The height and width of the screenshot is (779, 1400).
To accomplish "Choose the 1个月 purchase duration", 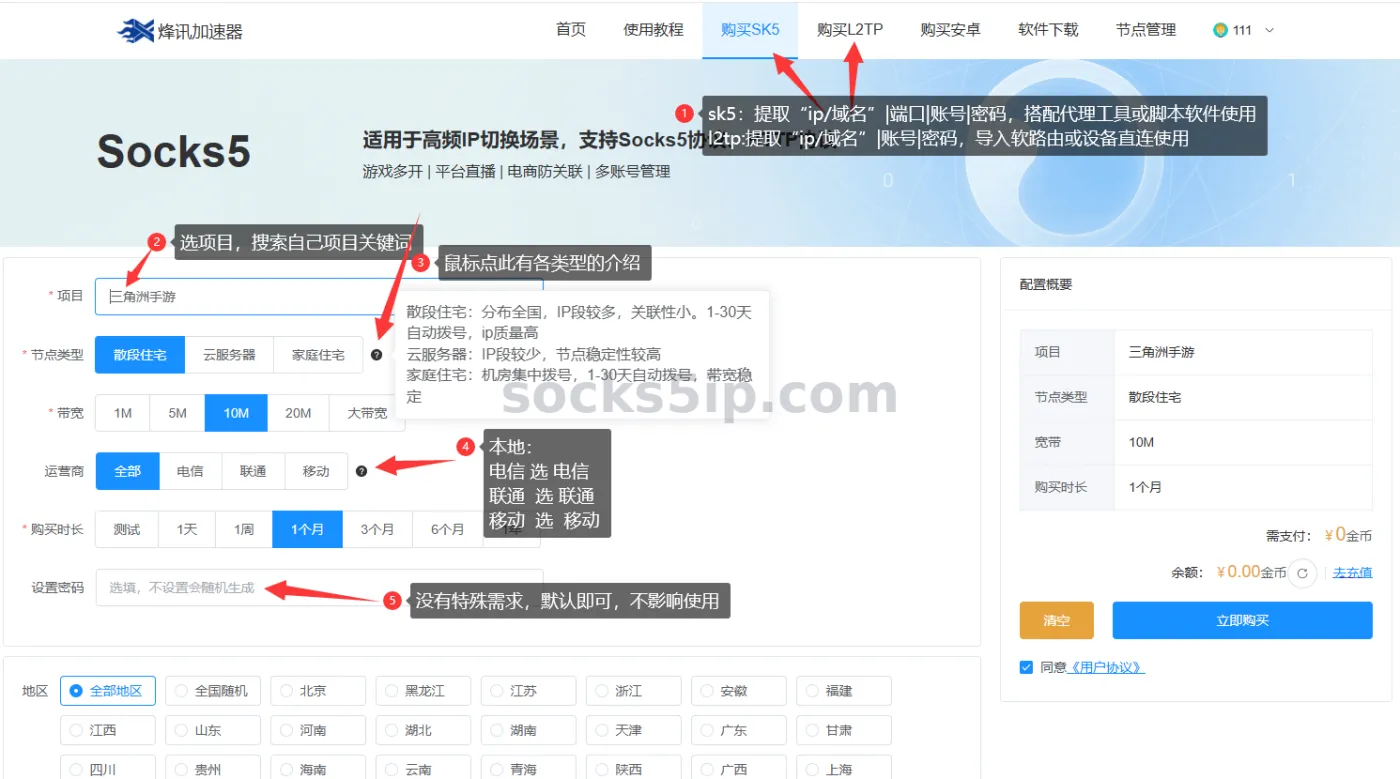I will (307, 529).
